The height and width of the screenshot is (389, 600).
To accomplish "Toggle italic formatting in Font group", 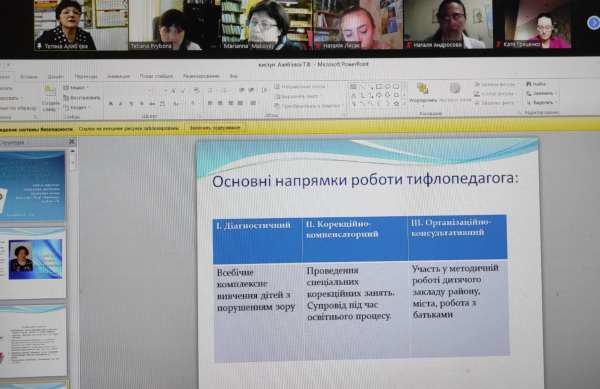I will (121, 104).
